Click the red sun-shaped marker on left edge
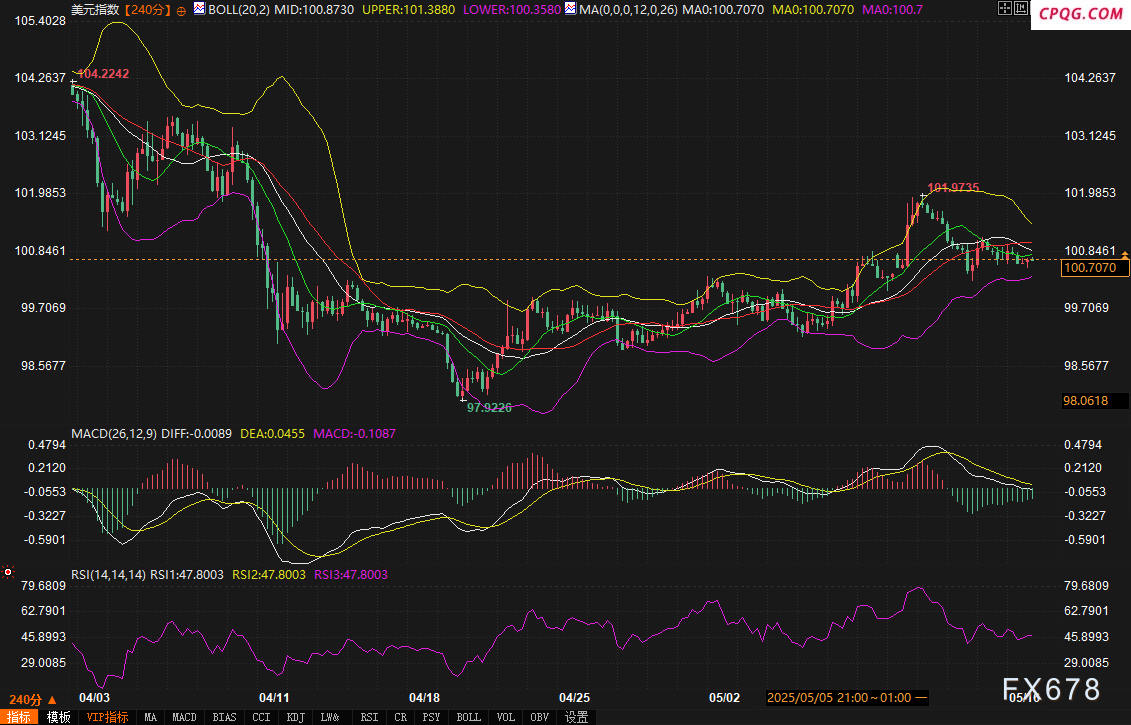This screenshot has height=725, width=1131. coord(8,572)
